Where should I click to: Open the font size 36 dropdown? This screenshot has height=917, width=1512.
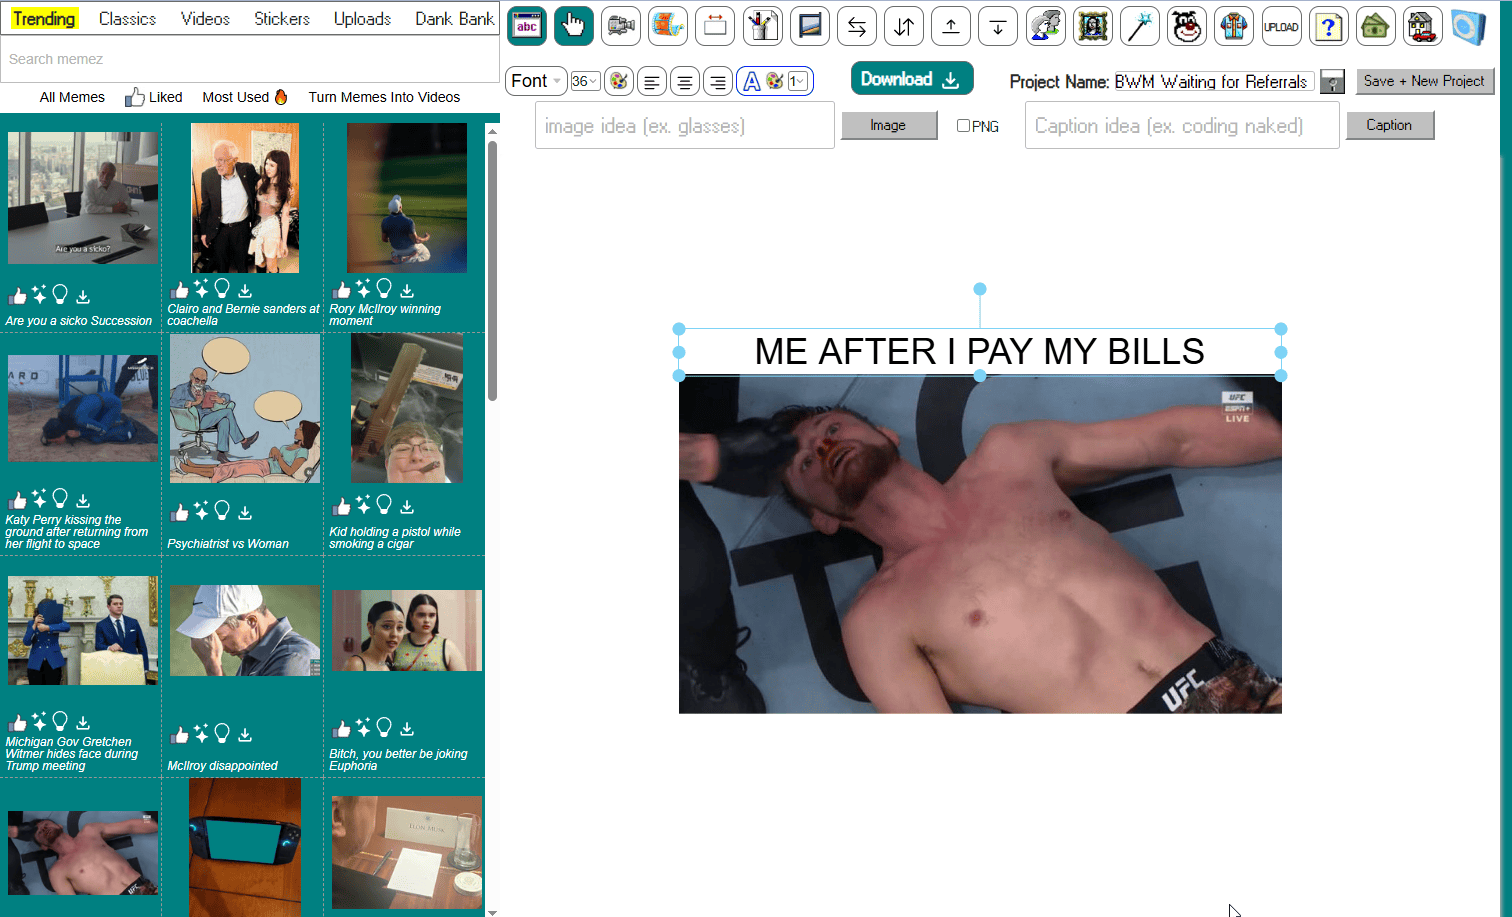point(585,81)
